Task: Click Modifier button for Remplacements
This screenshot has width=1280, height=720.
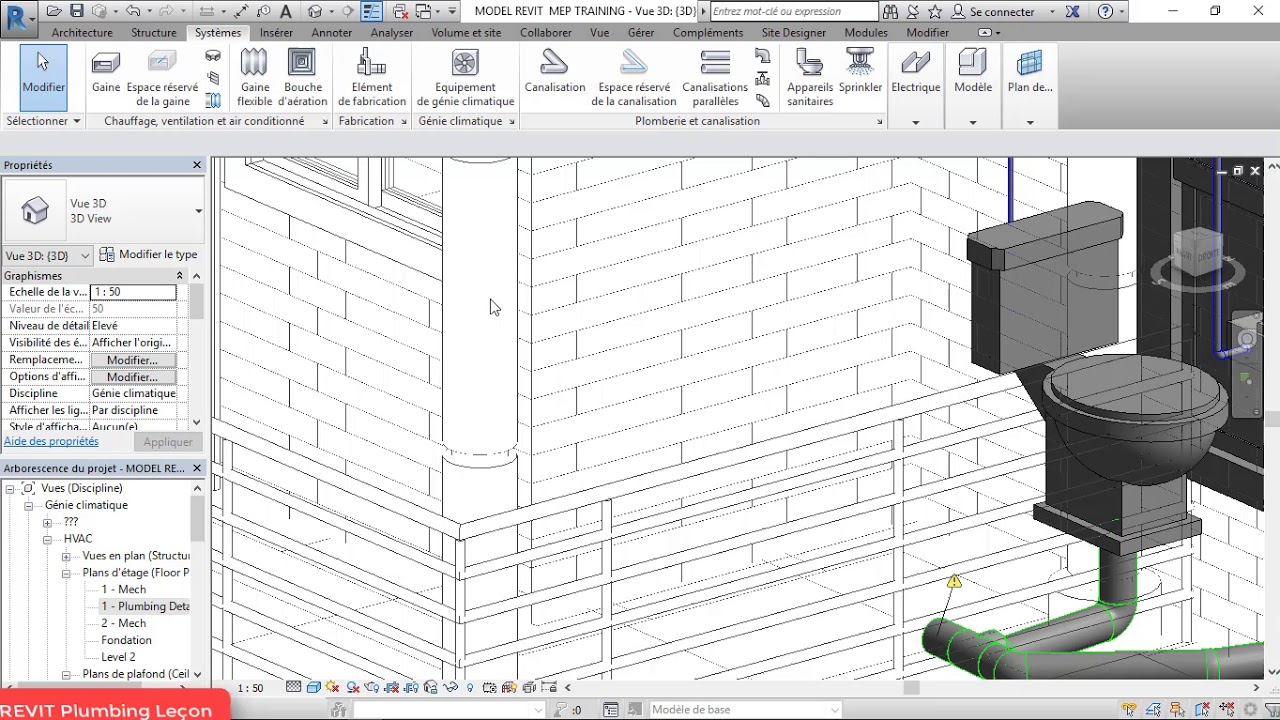Action: (132, 360)
